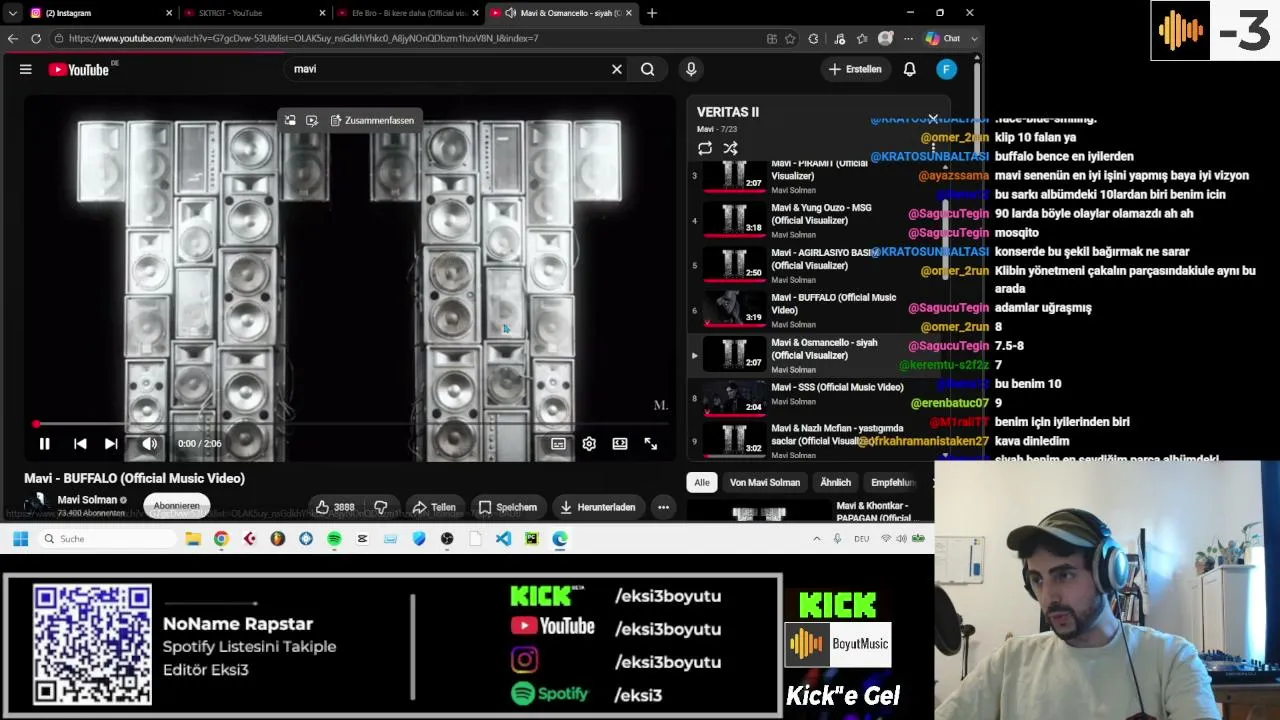
Task: Like the video with thumbs up
Action: click(x=334, y=507)
